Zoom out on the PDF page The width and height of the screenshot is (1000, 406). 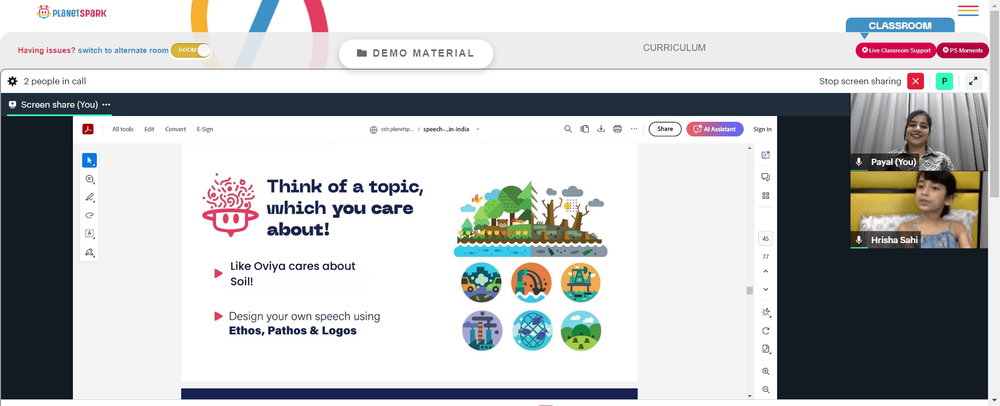point(765,389)
